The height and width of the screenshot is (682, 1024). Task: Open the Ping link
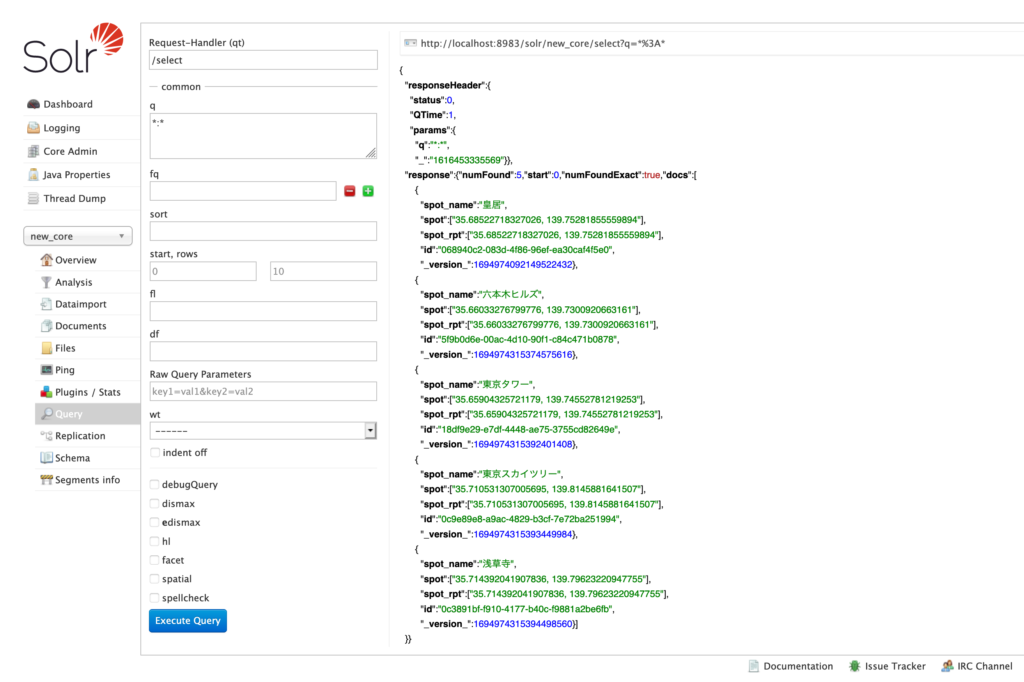65,370
